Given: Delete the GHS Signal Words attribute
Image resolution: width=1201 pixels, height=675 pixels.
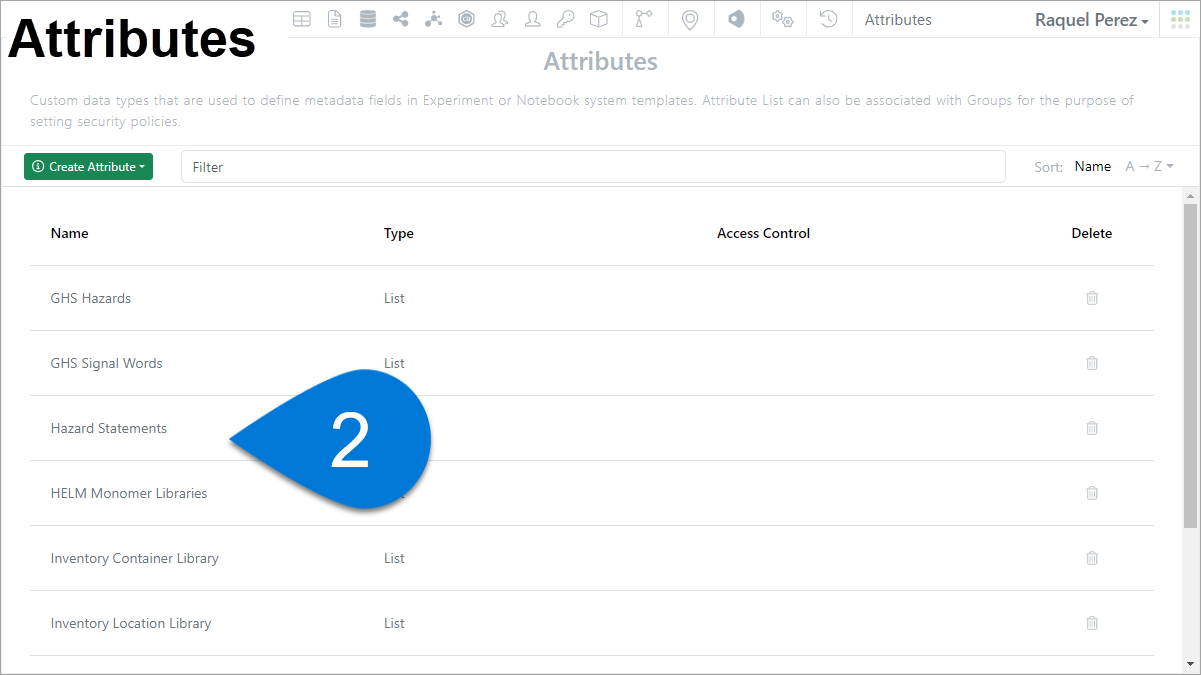Looking at the screenshot, I should (1092, 363).
